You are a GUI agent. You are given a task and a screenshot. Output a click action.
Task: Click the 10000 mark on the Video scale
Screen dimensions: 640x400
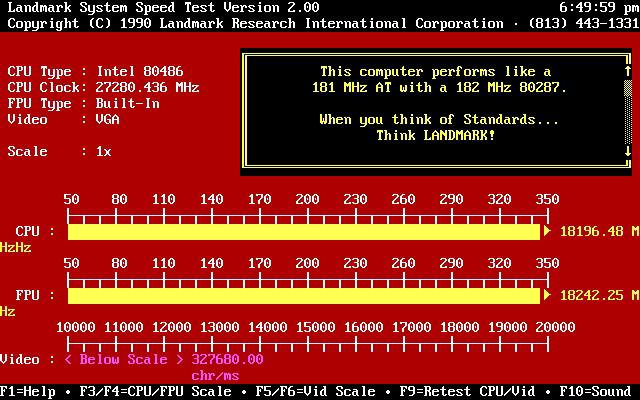tap(76, 327)
